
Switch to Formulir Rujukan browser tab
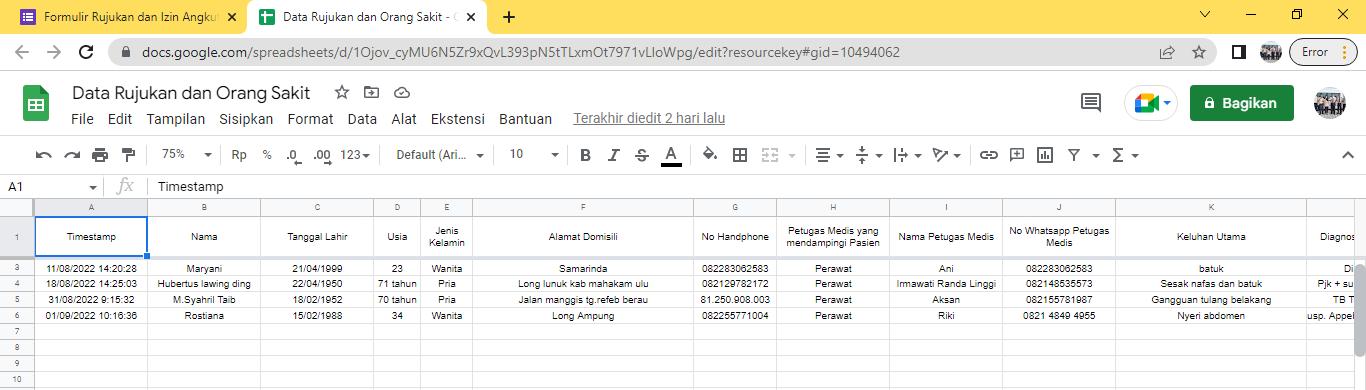[x=123, y=17]
